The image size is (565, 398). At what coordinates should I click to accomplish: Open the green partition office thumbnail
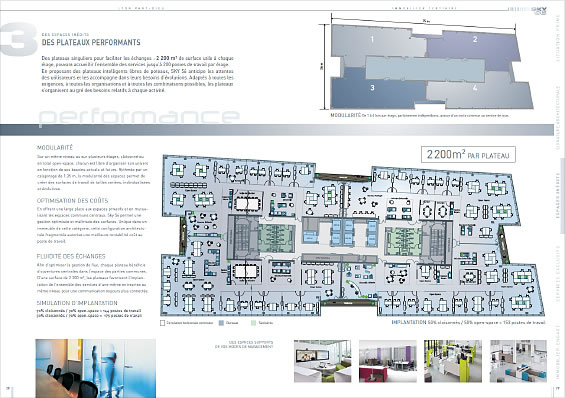coord(453,361)
